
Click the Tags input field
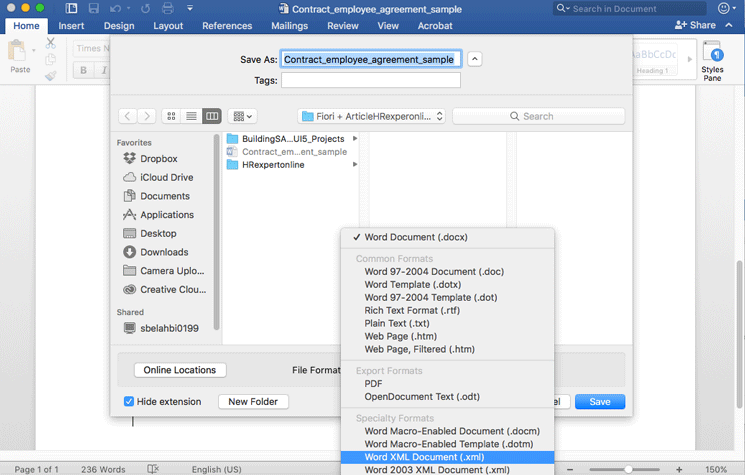click(x=371, y=80)
